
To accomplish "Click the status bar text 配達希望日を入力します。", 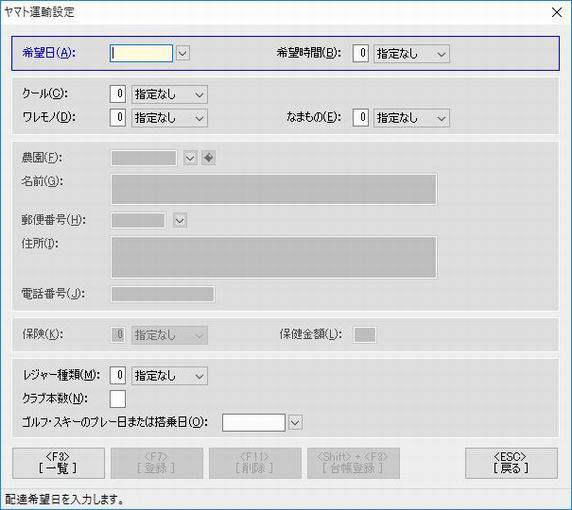I will (x=64, y=499).
